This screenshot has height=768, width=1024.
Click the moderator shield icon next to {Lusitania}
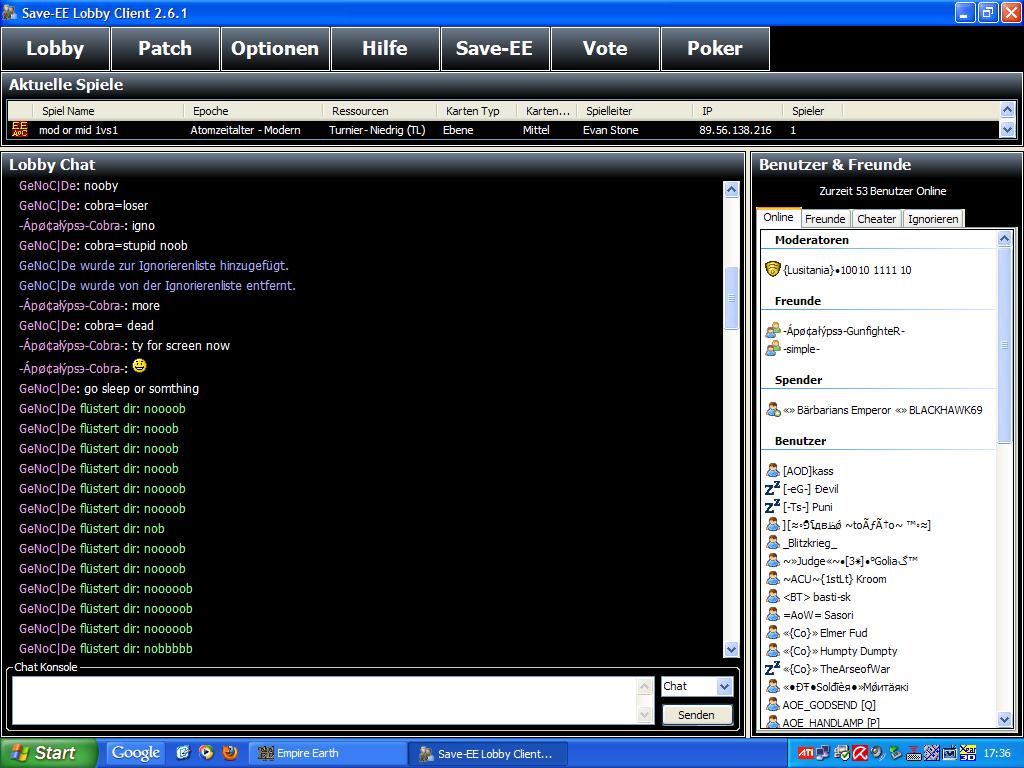click(x=772, y=269)
